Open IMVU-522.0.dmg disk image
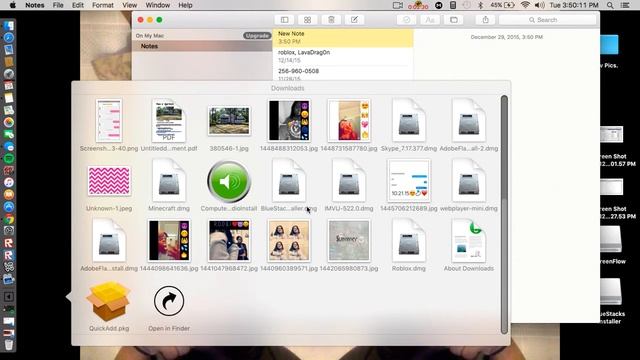The image size is (640, 360). click(349, 185)
